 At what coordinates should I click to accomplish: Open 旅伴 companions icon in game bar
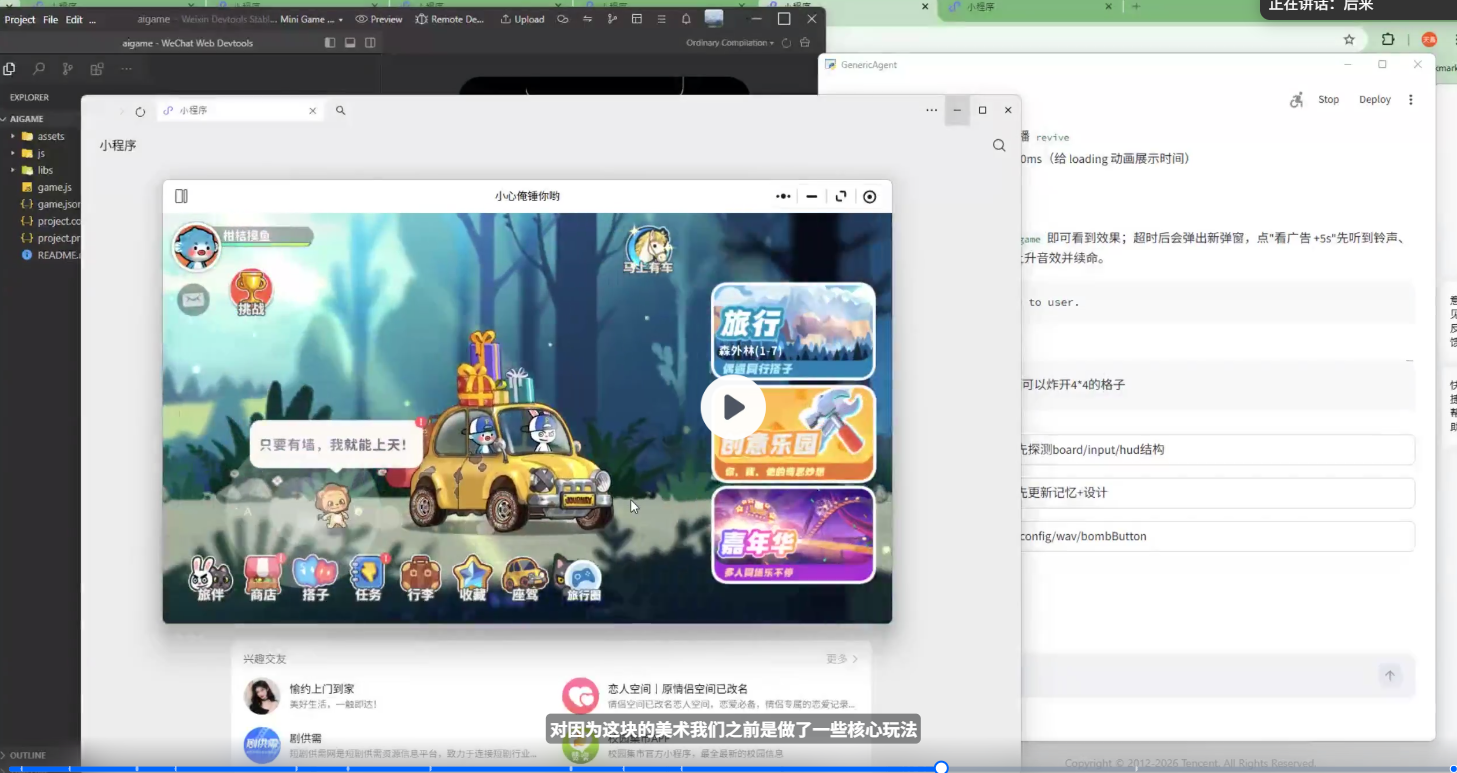point(210,579)
